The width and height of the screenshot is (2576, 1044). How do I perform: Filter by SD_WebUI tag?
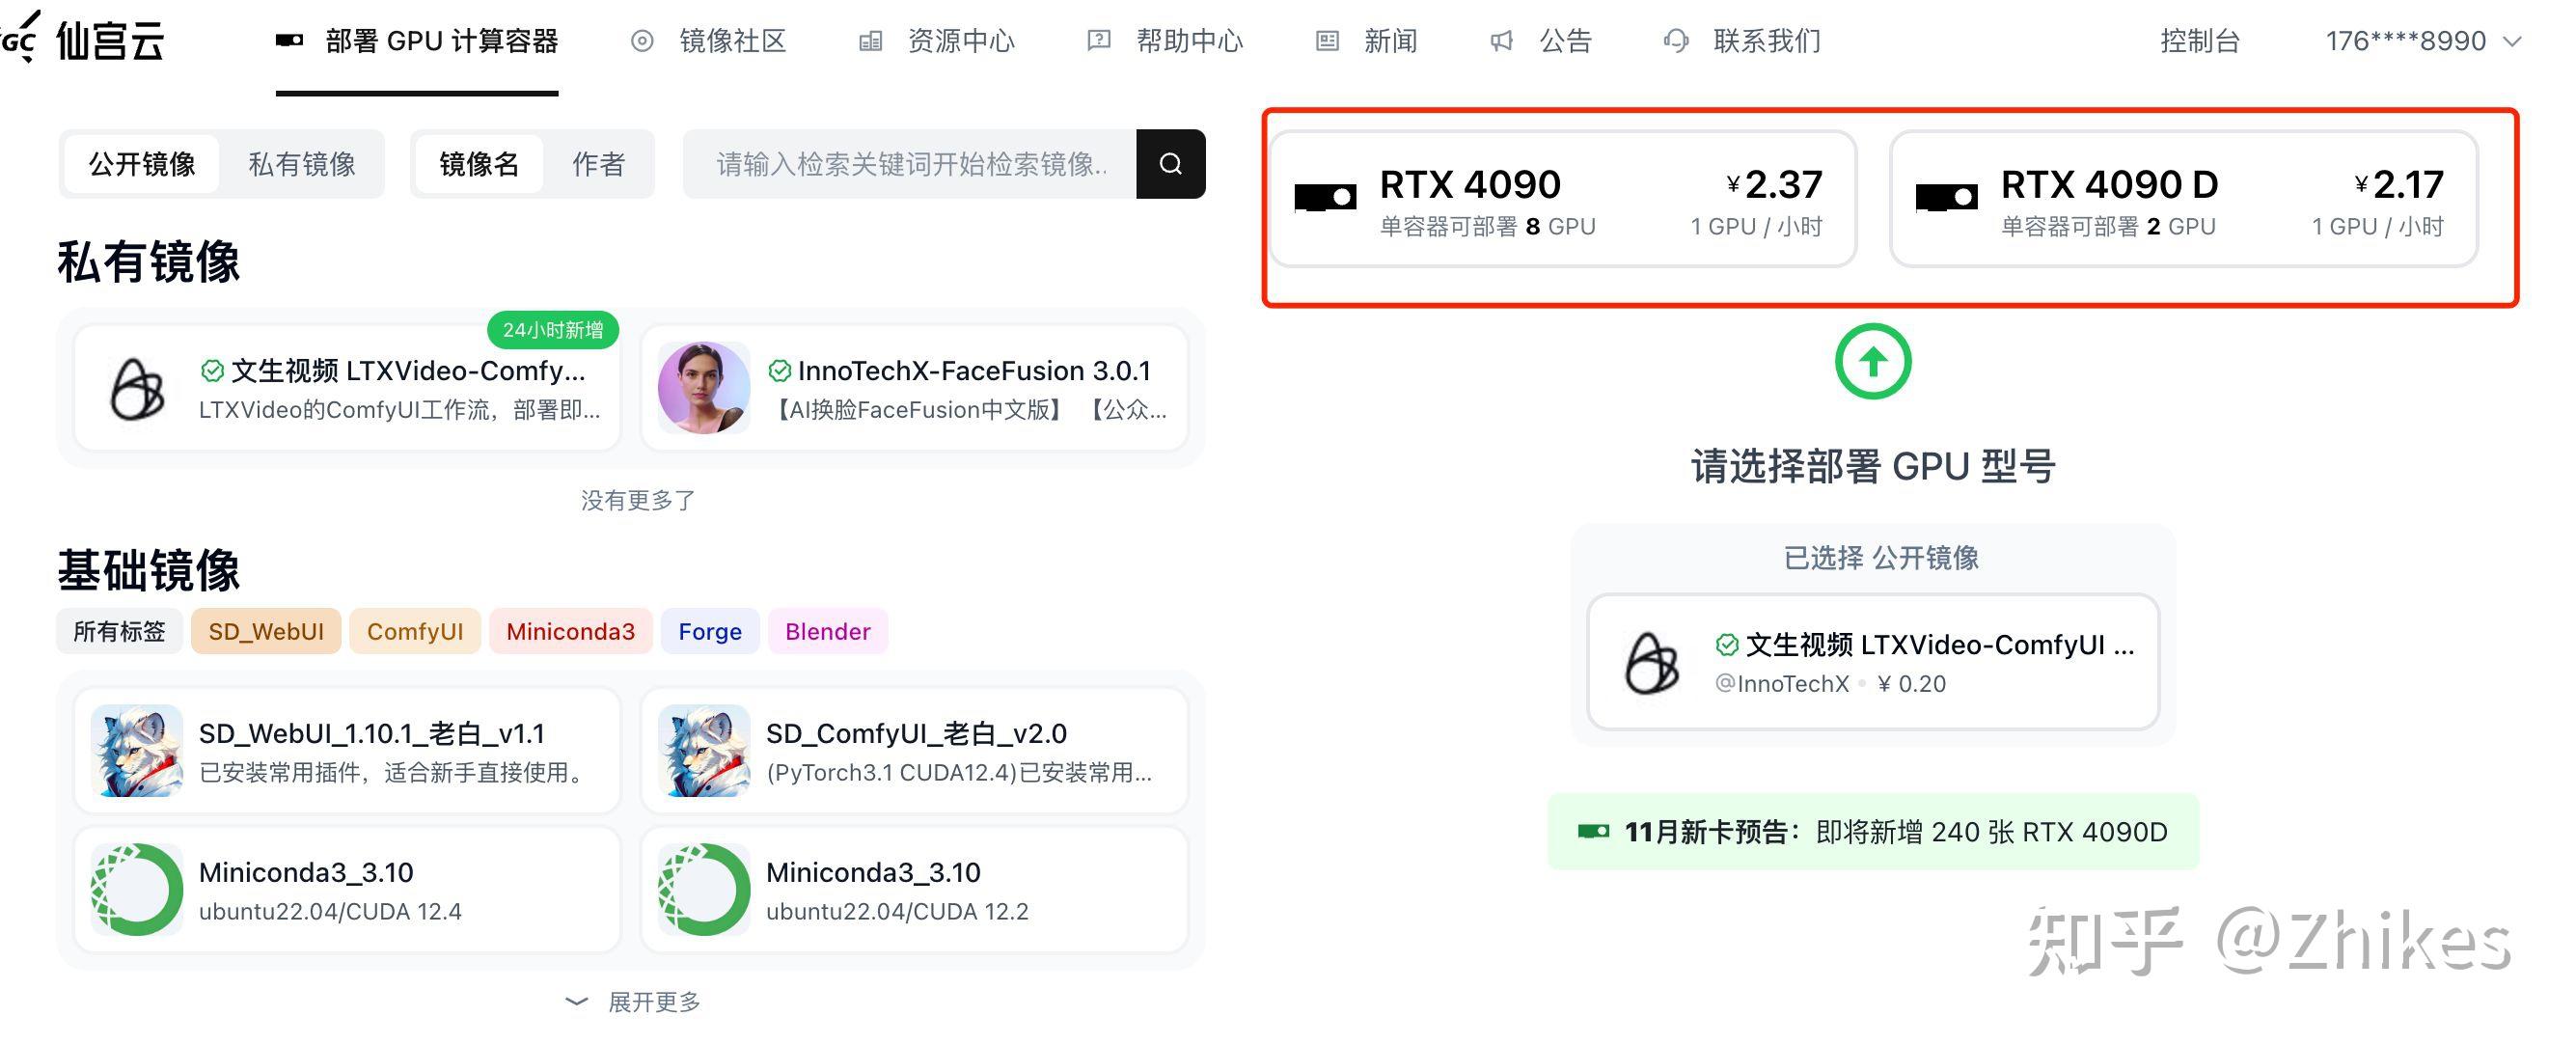266,631
